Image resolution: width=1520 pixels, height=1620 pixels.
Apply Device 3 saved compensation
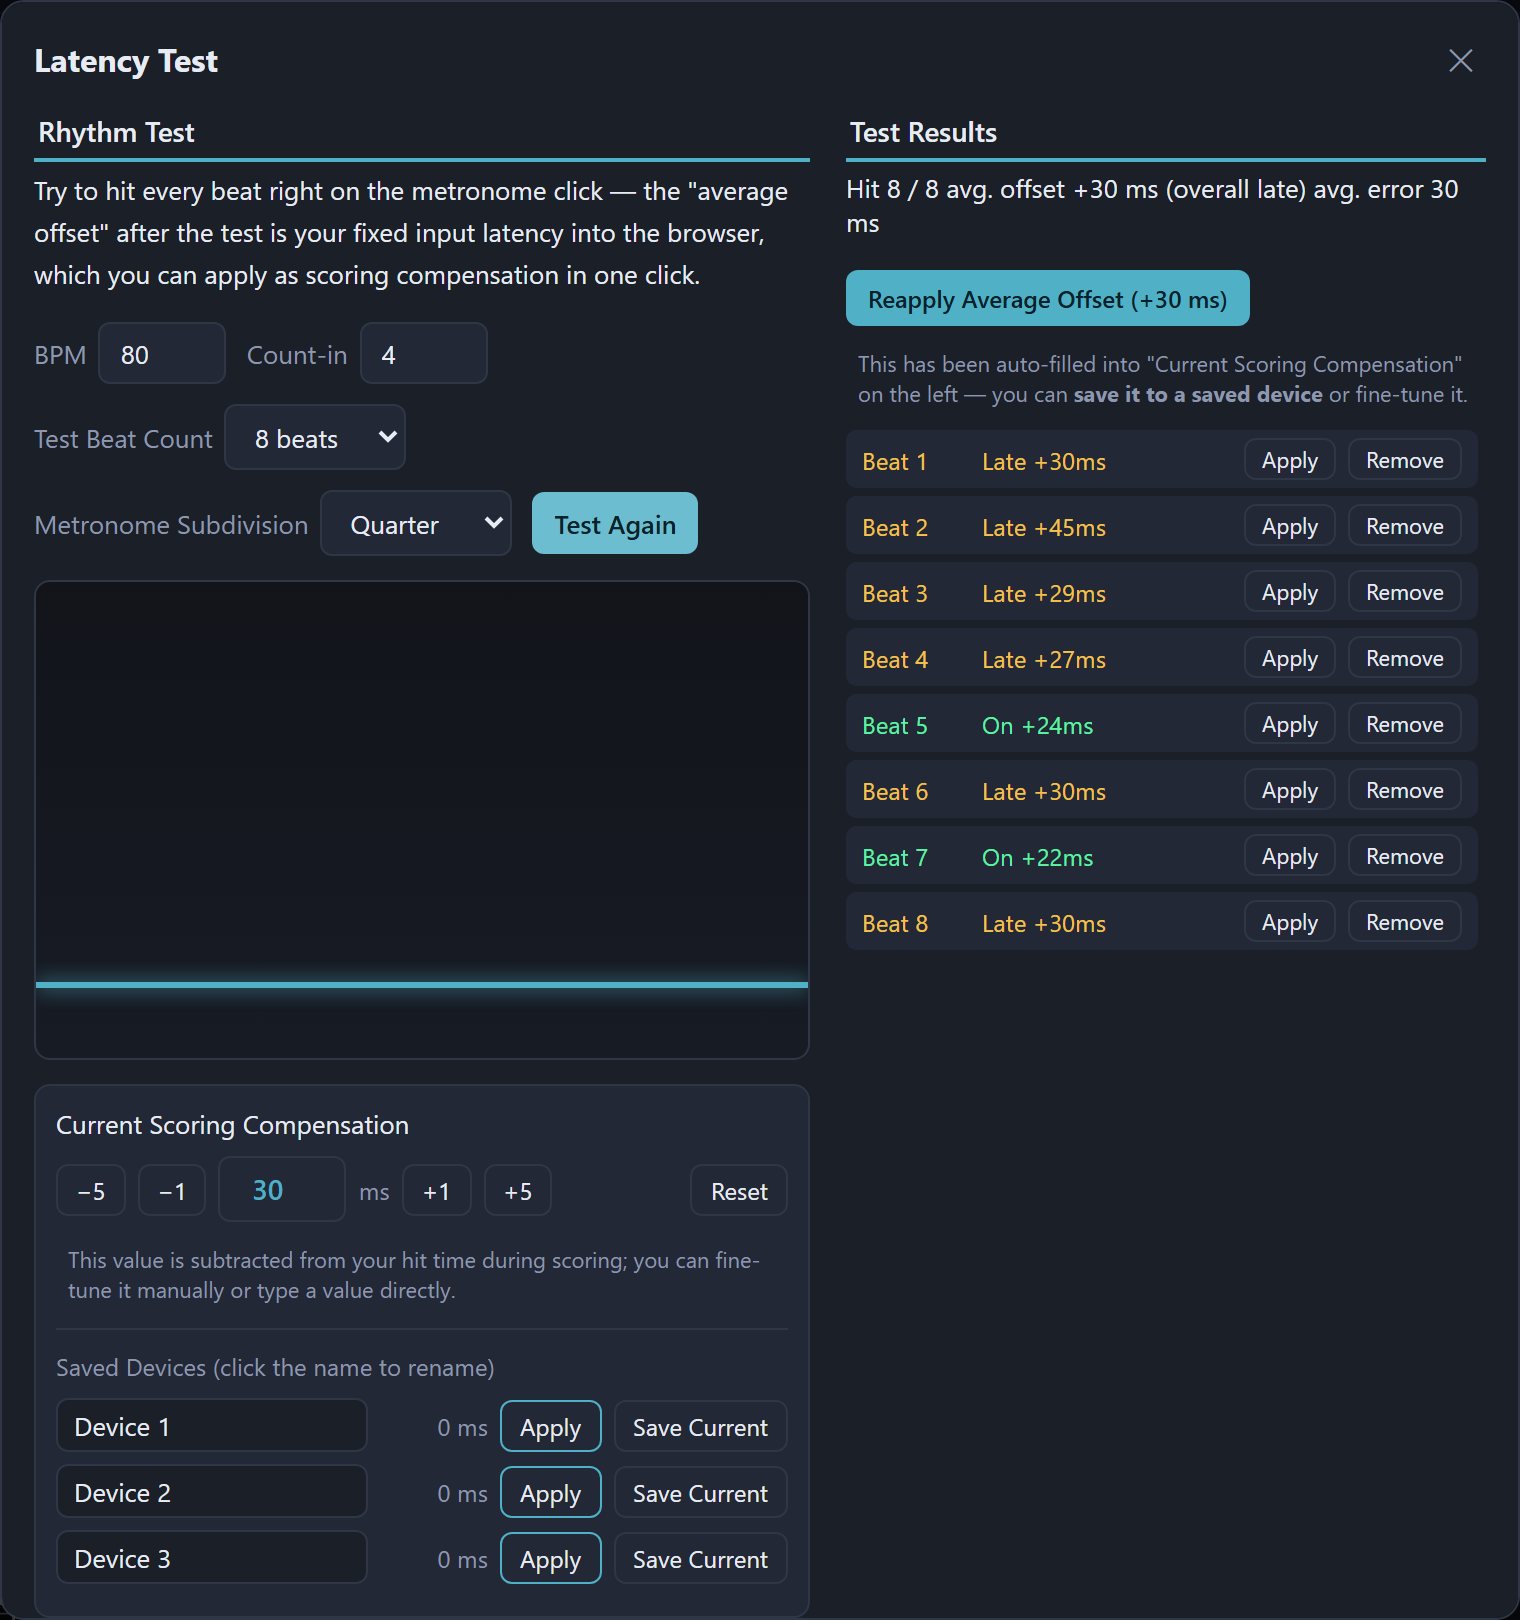[550, 1559]
